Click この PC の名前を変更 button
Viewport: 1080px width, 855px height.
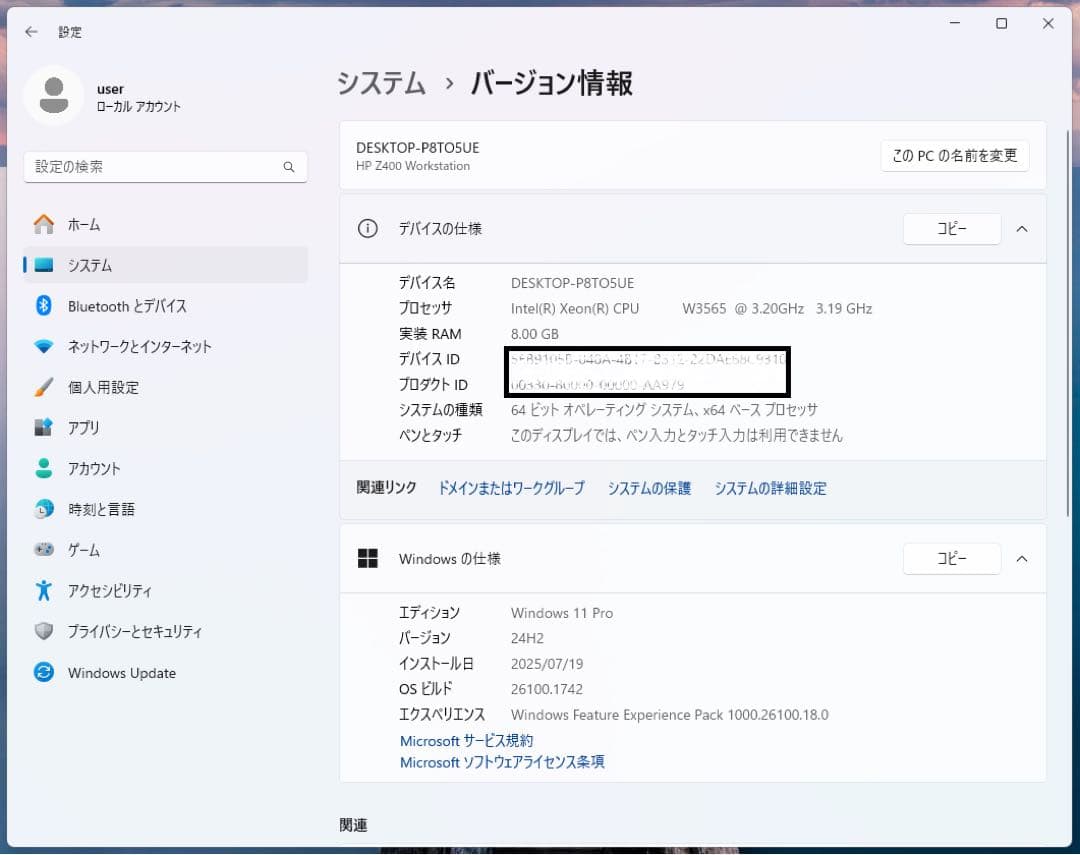point(953,156)
